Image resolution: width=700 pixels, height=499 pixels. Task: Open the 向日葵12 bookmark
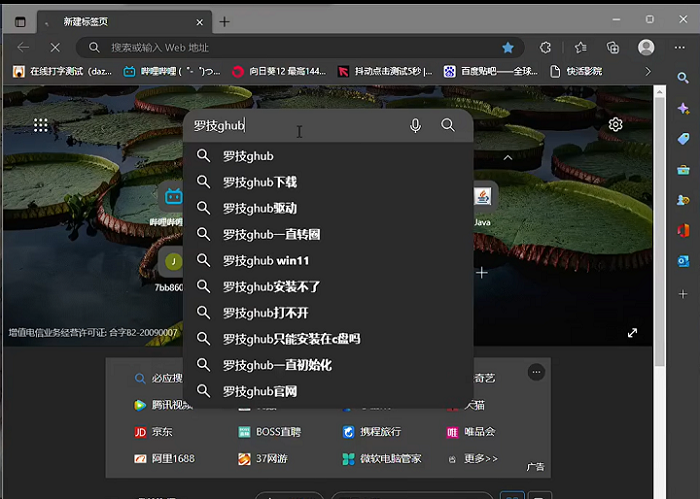(279, 71)
